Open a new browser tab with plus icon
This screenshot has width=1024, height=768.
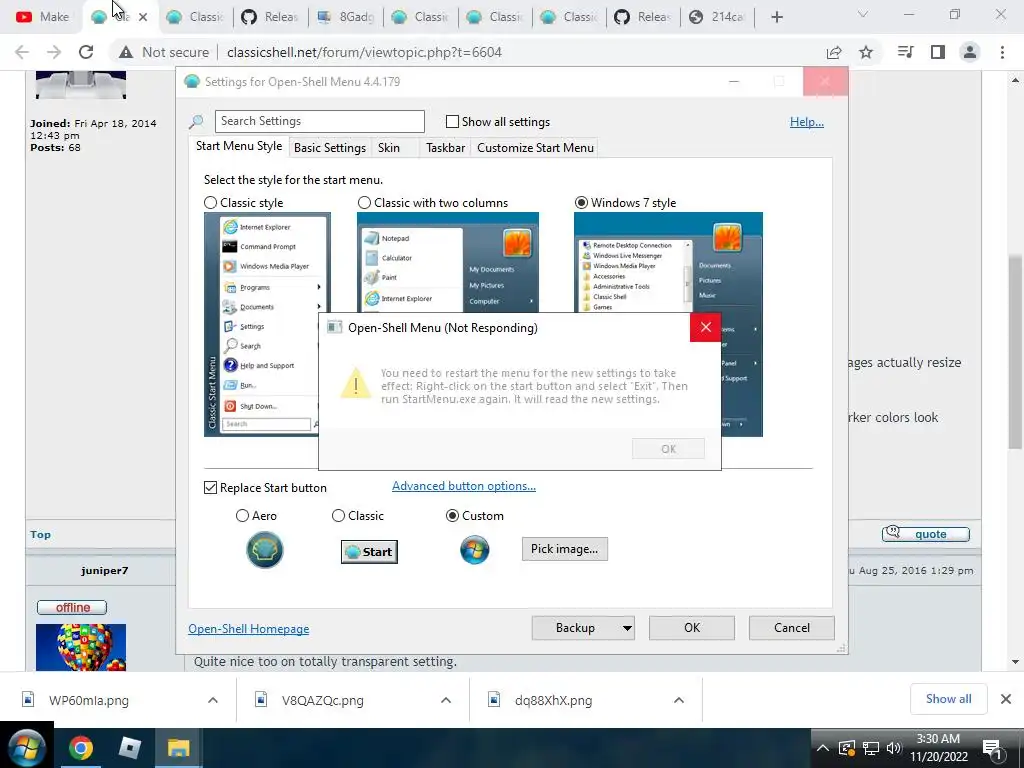776,17
